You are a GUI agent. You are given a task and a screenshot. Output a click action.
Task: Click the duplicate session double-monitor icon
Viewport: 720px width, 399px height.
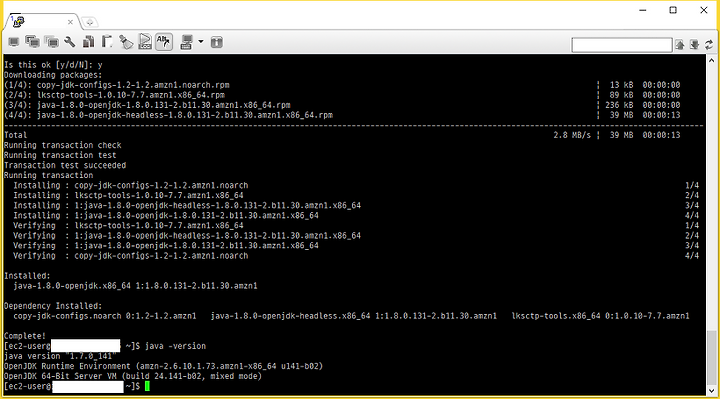tap(33, 42)
